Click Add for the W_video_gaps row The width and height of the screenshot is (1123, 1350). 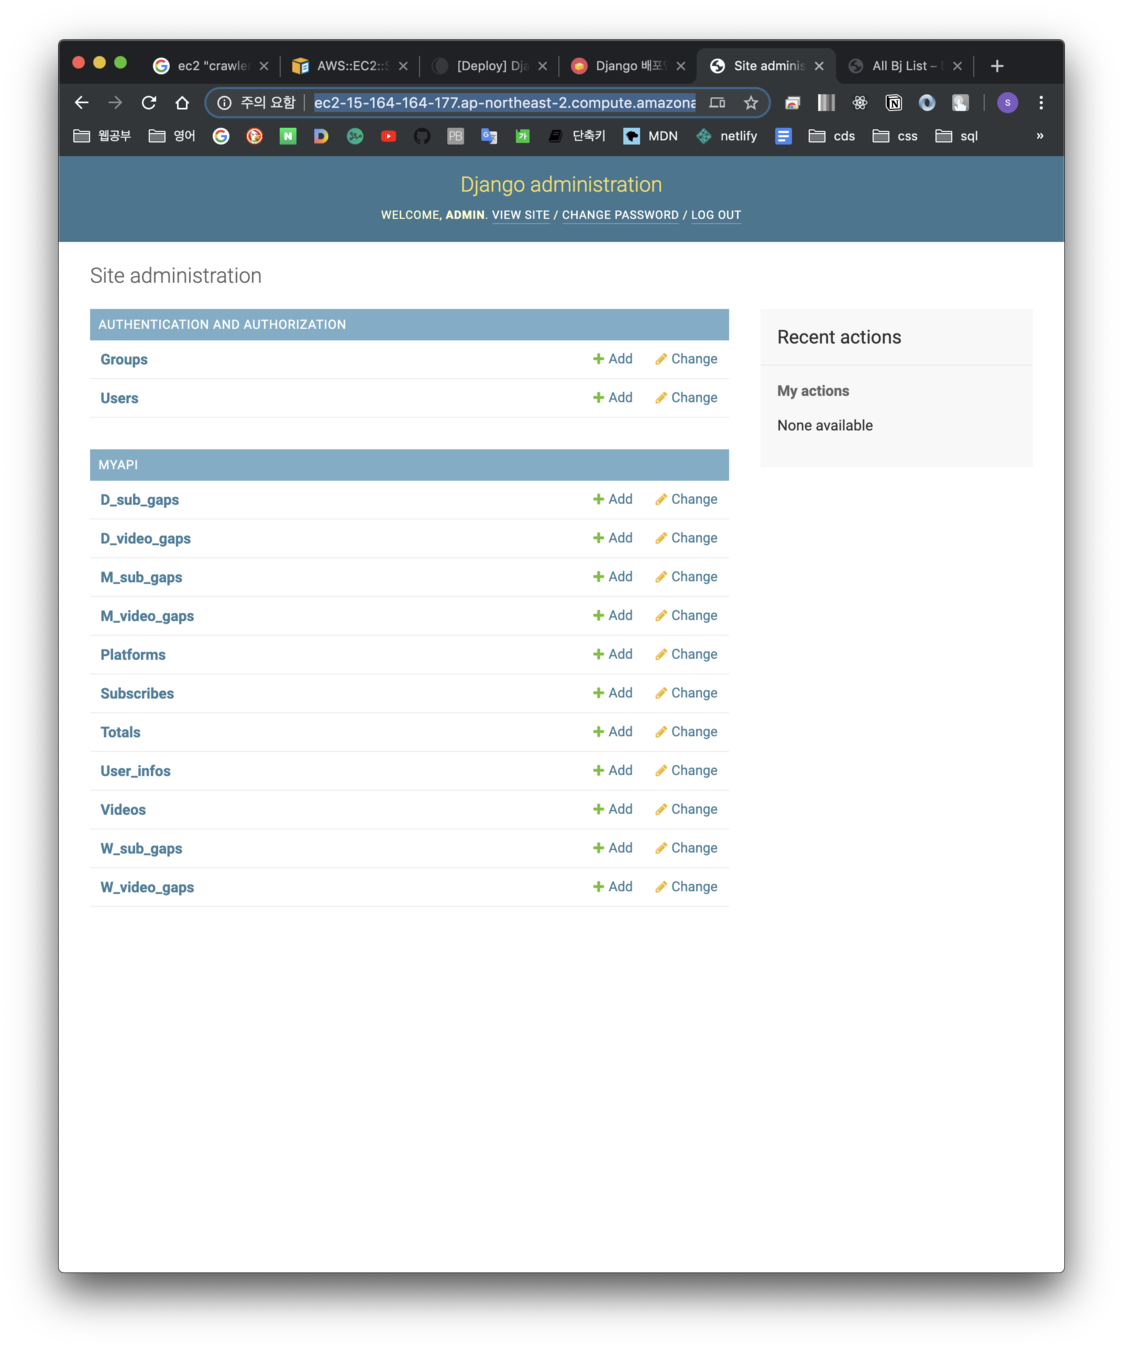pos(612,887)
